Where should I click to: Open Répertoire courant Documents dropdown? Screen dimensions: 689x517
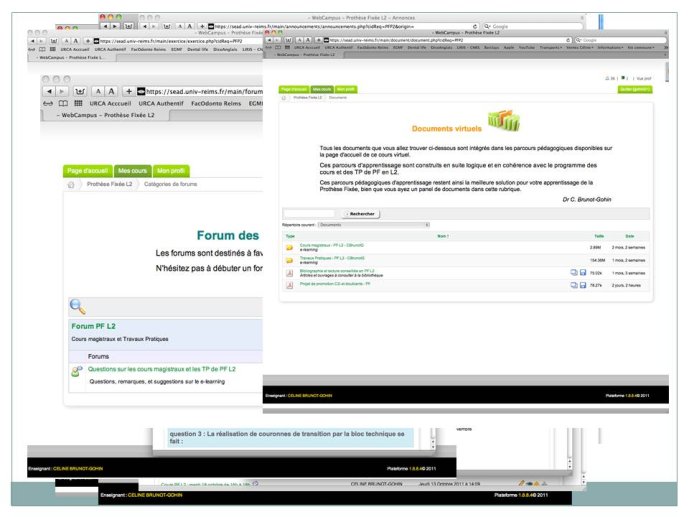(x=374, y=225)
